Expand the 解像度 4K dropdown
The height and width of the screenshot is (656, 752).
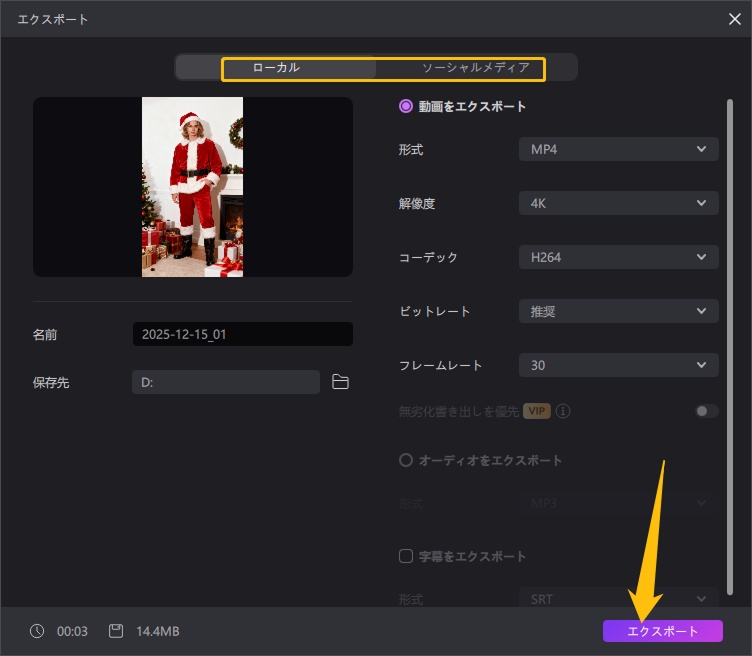tap(618, 203)
